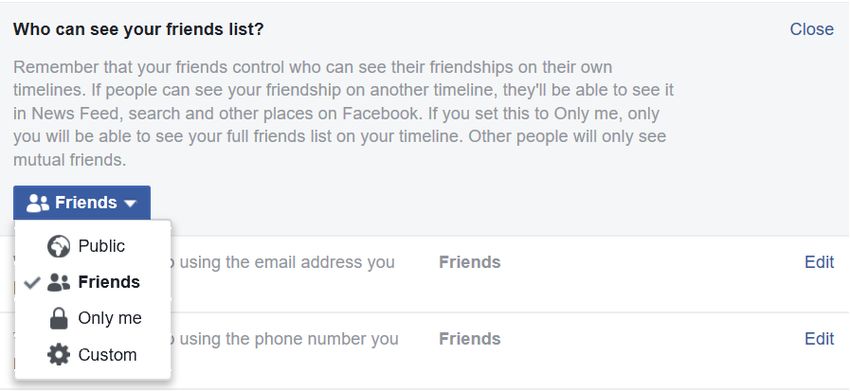
Task: Click the gear icon beside Custom
Action: (59, 355)
